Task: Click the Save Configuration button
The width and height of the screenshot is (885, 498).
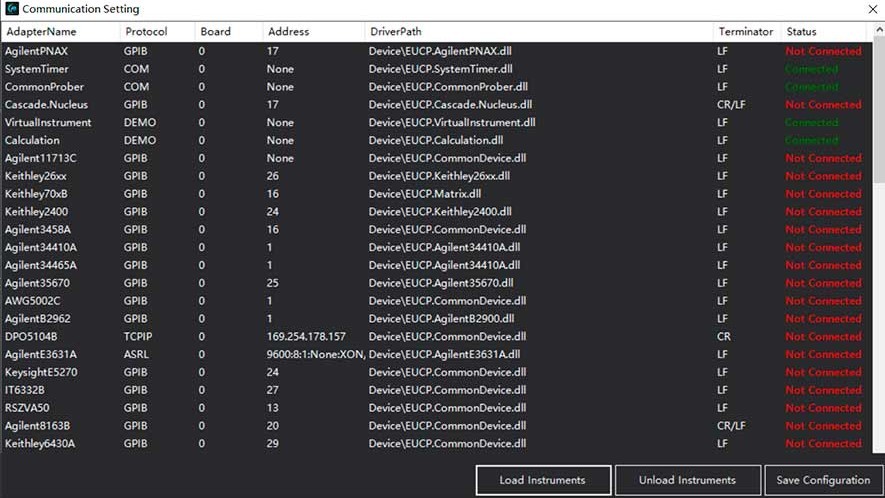Action: click(823, 480)
